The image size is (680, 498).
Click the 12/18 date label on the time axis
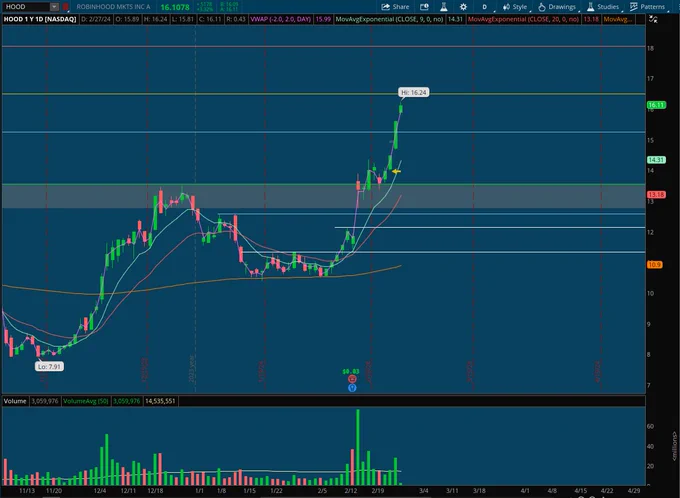[x=155, y=491]
